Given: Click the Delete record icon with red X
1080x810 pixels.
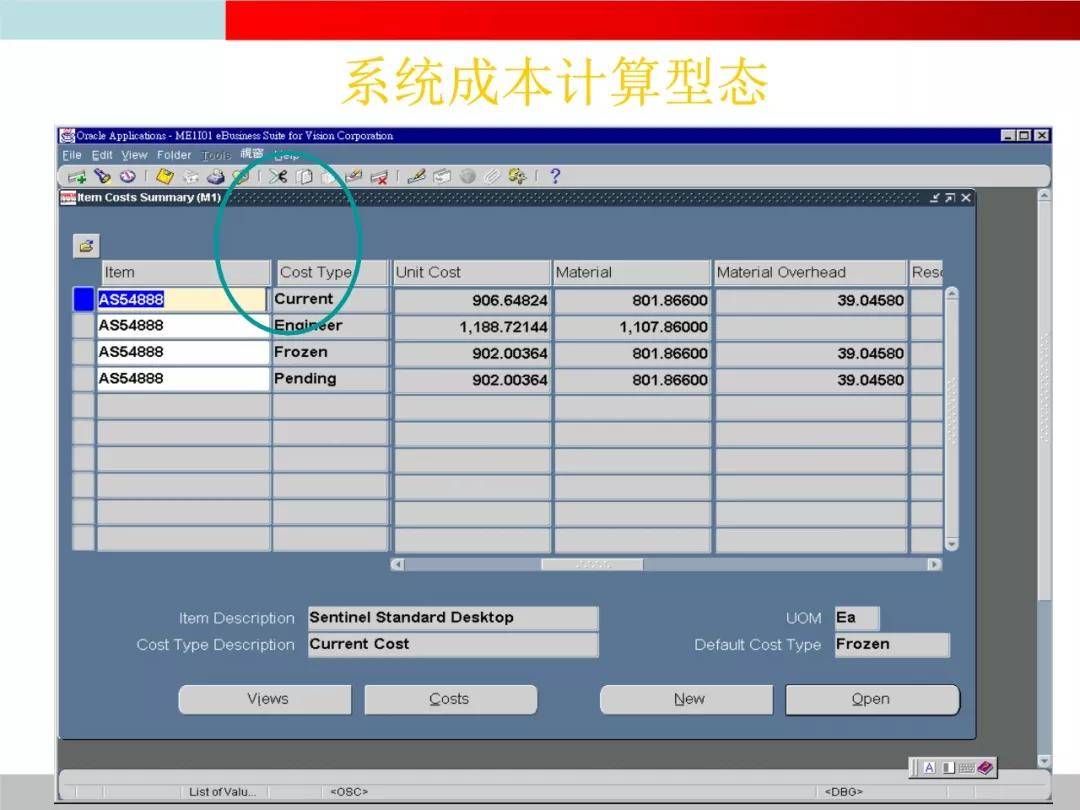Looking at the screenshot, I should pos(379,177).
